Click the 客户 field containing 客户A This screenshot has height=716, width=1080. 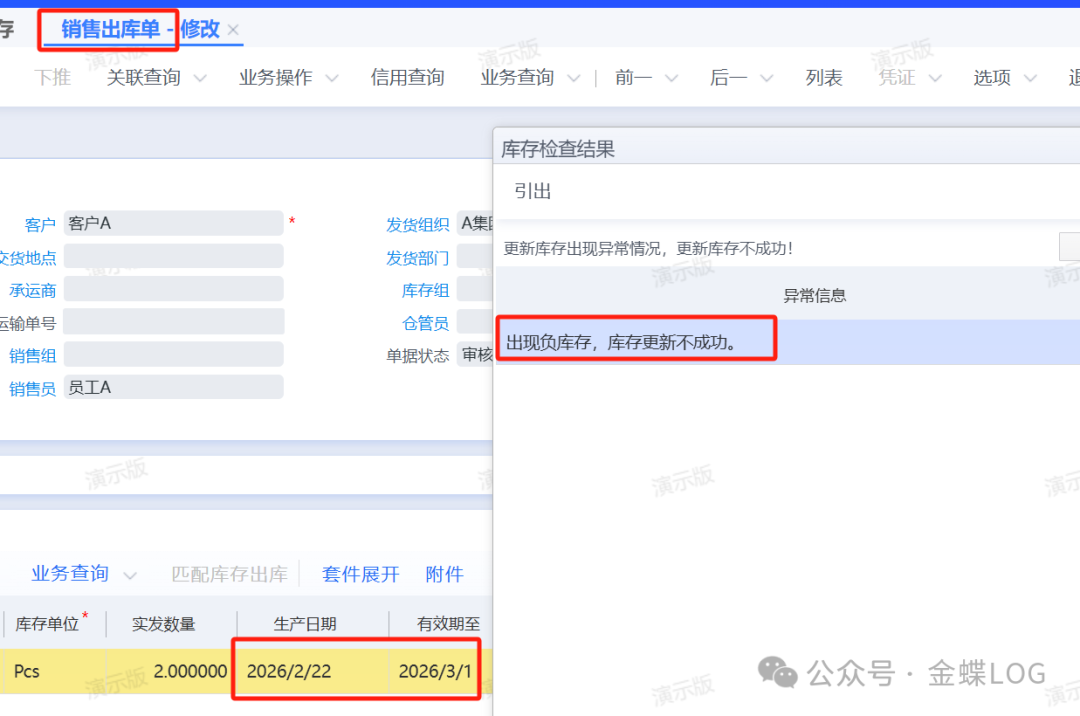point(173,223)
